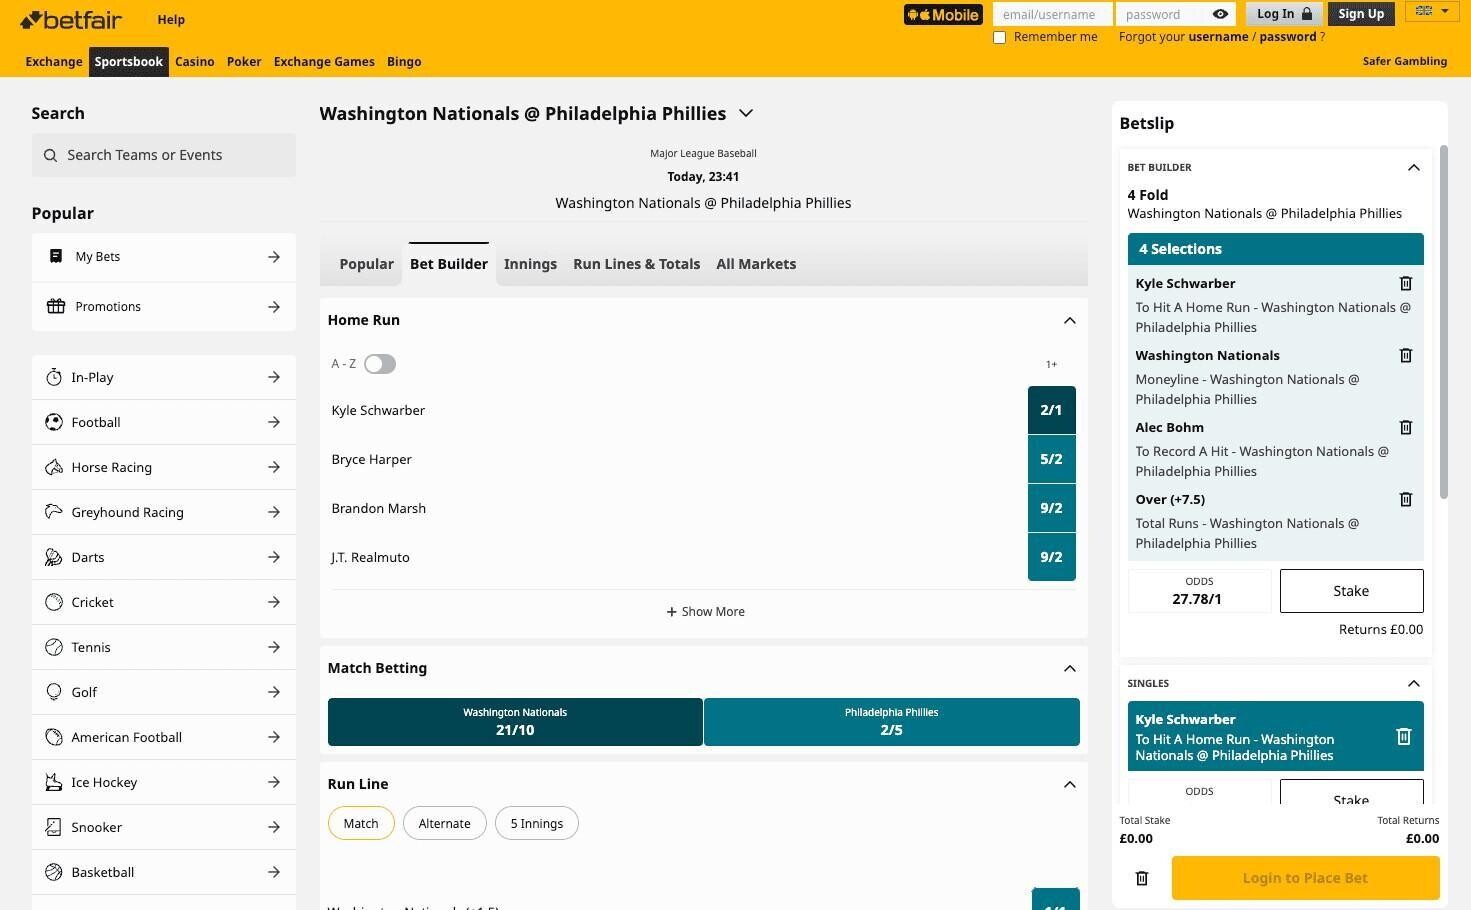1471x910 pixels.
Task: Show More home run players
Action: pyautogui.click(x=705, y=612)
